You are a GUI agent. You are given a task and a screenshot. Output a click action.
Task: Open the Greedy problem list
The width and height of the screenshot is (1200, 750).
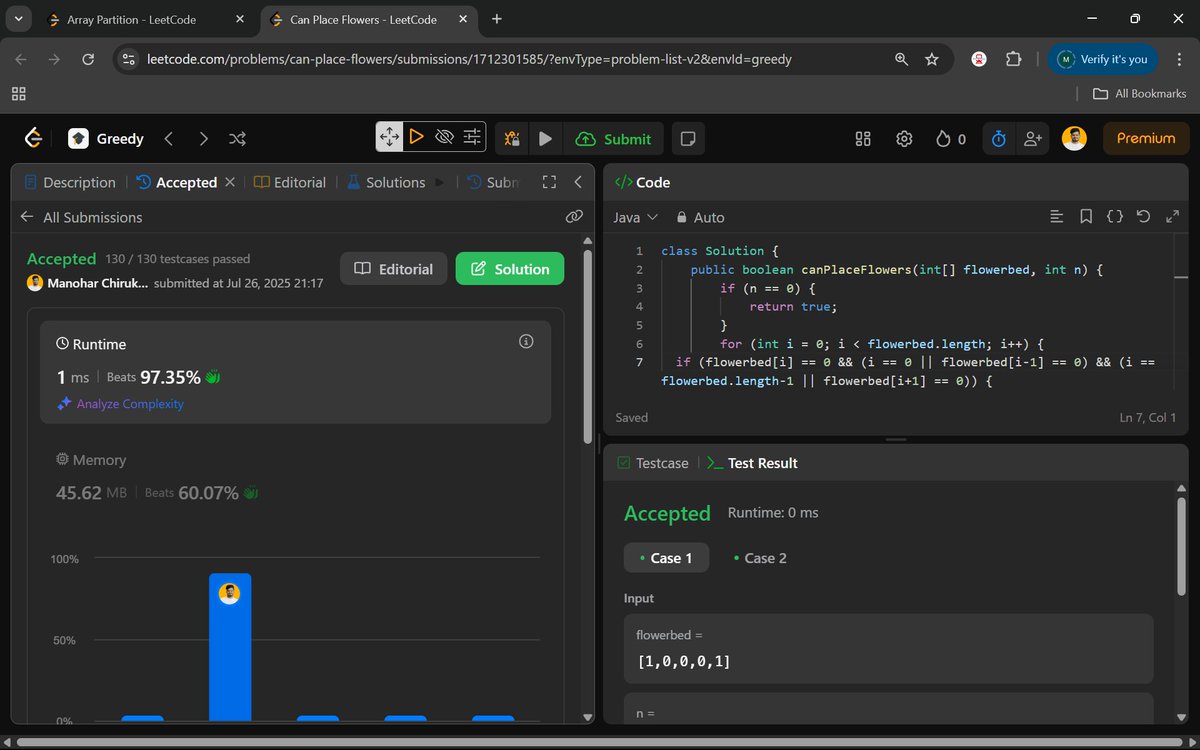(106, 139)
